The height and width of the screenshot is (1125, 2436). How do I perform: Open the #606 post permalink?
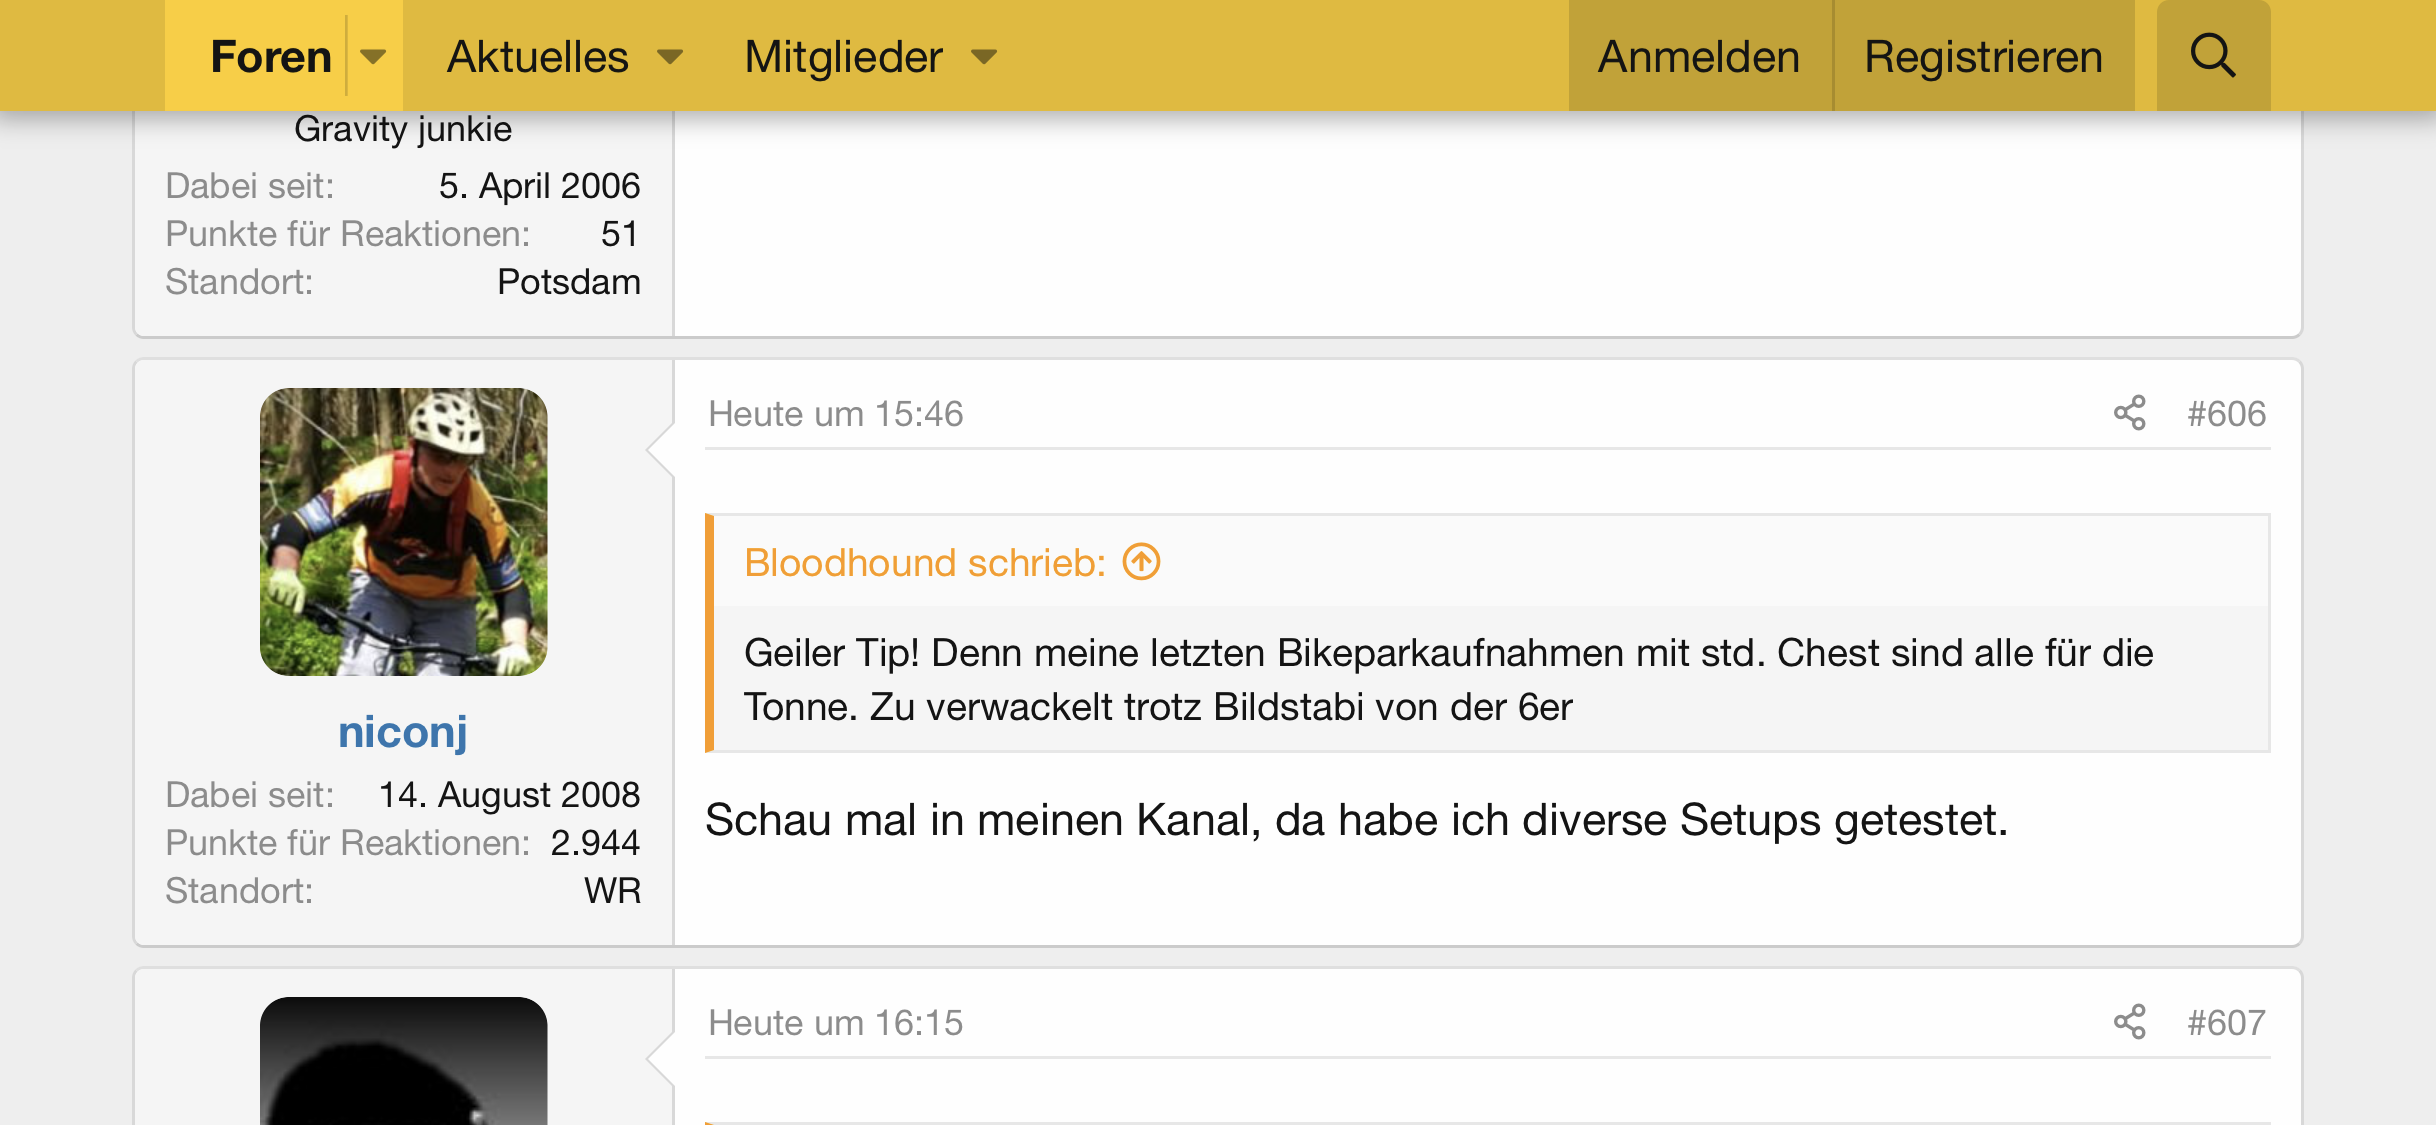2226,414
